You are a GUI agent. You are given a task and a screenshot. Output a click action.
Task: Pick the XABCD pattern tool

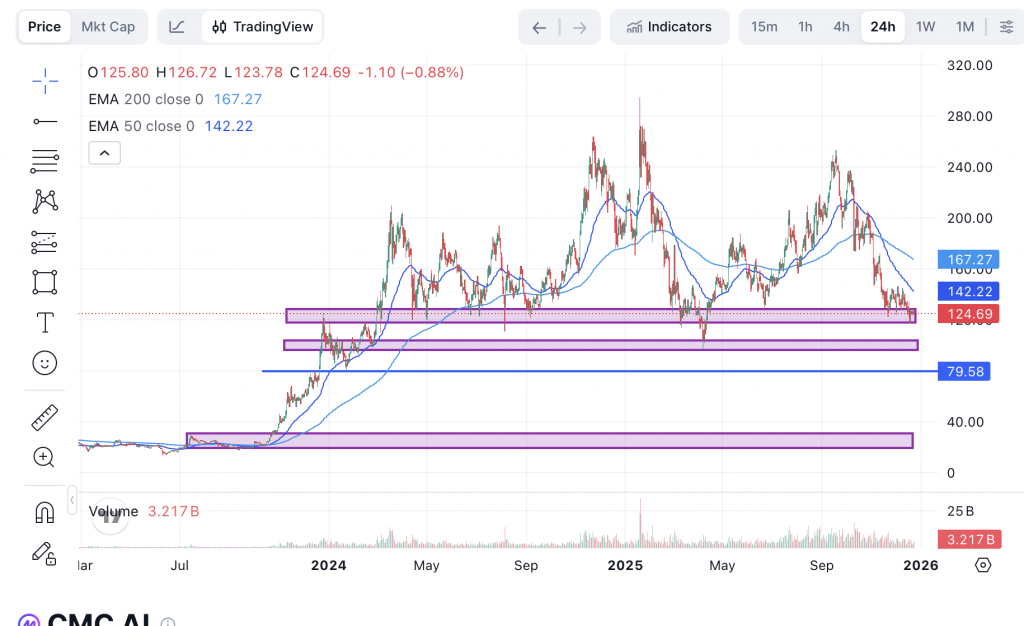click(x=44, y=201)
